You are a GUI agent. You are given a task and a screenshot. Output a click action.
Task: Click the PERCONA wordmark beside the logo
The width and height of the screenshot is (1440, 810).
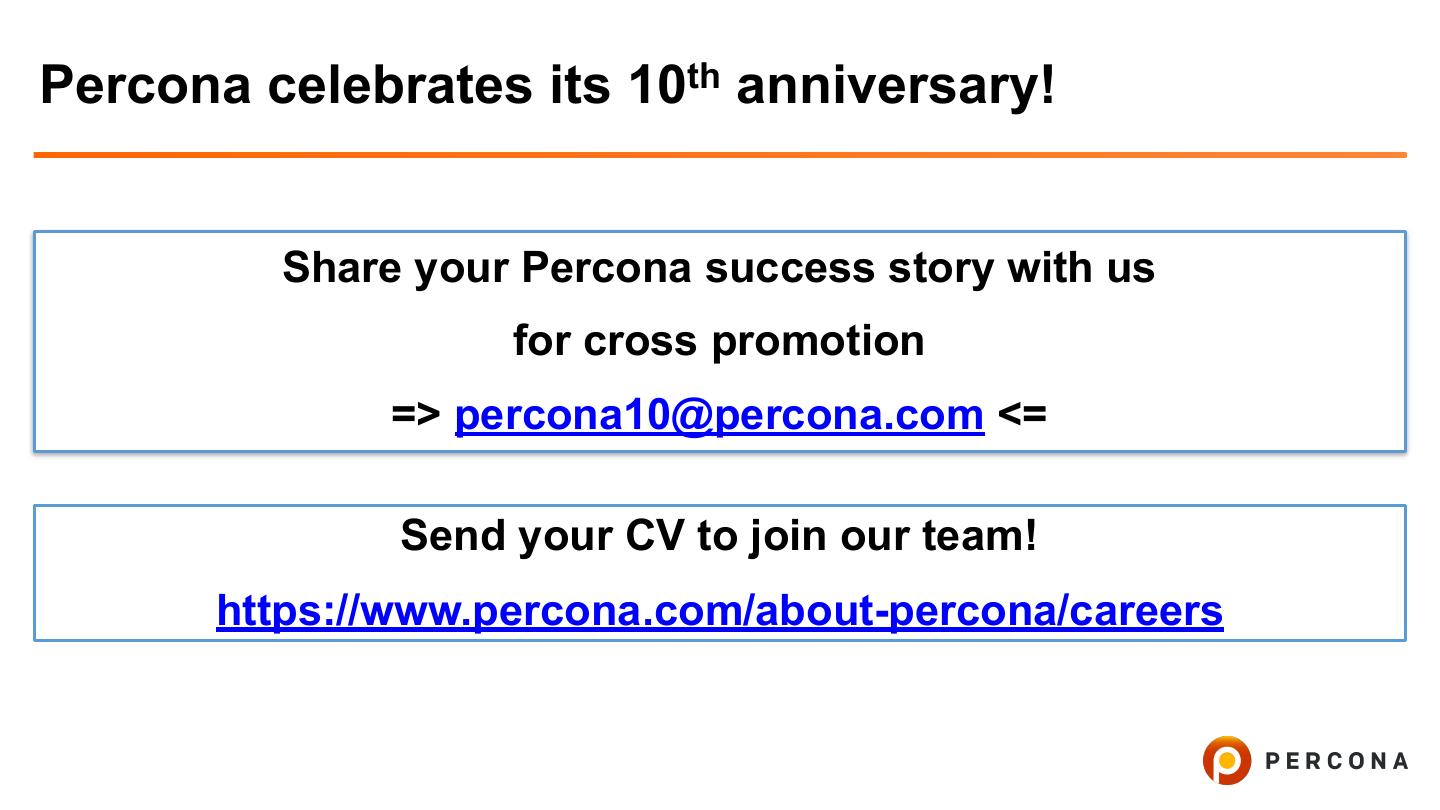click(x=1336, y=761)
